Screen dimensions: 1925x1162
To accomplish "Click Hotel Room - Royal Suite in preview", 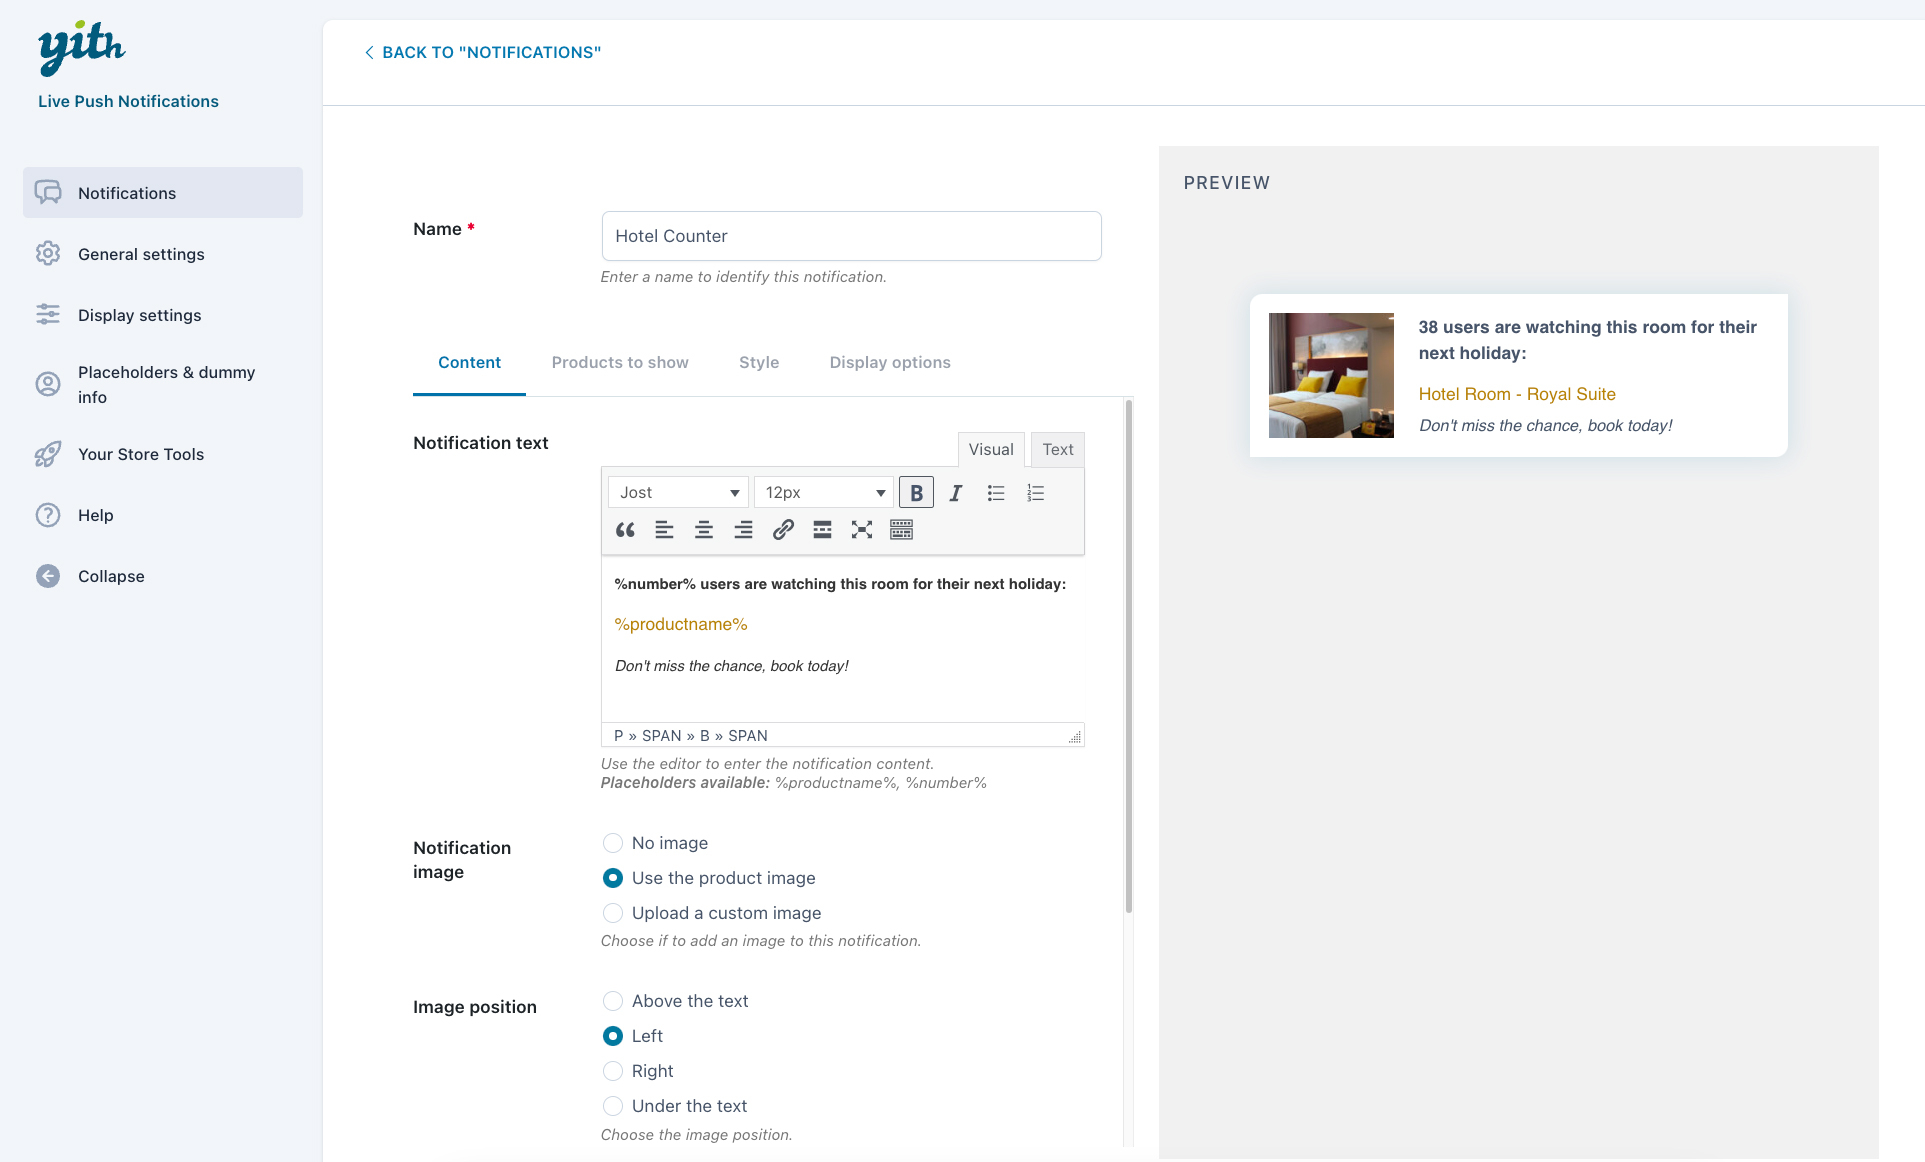I will click(1517, 394).
